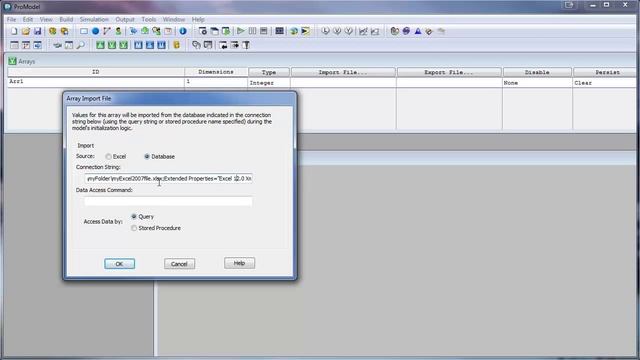Click the calendar icon left of info icon
Viewport: 640px width, 360px height.
(x=168, y=31)
